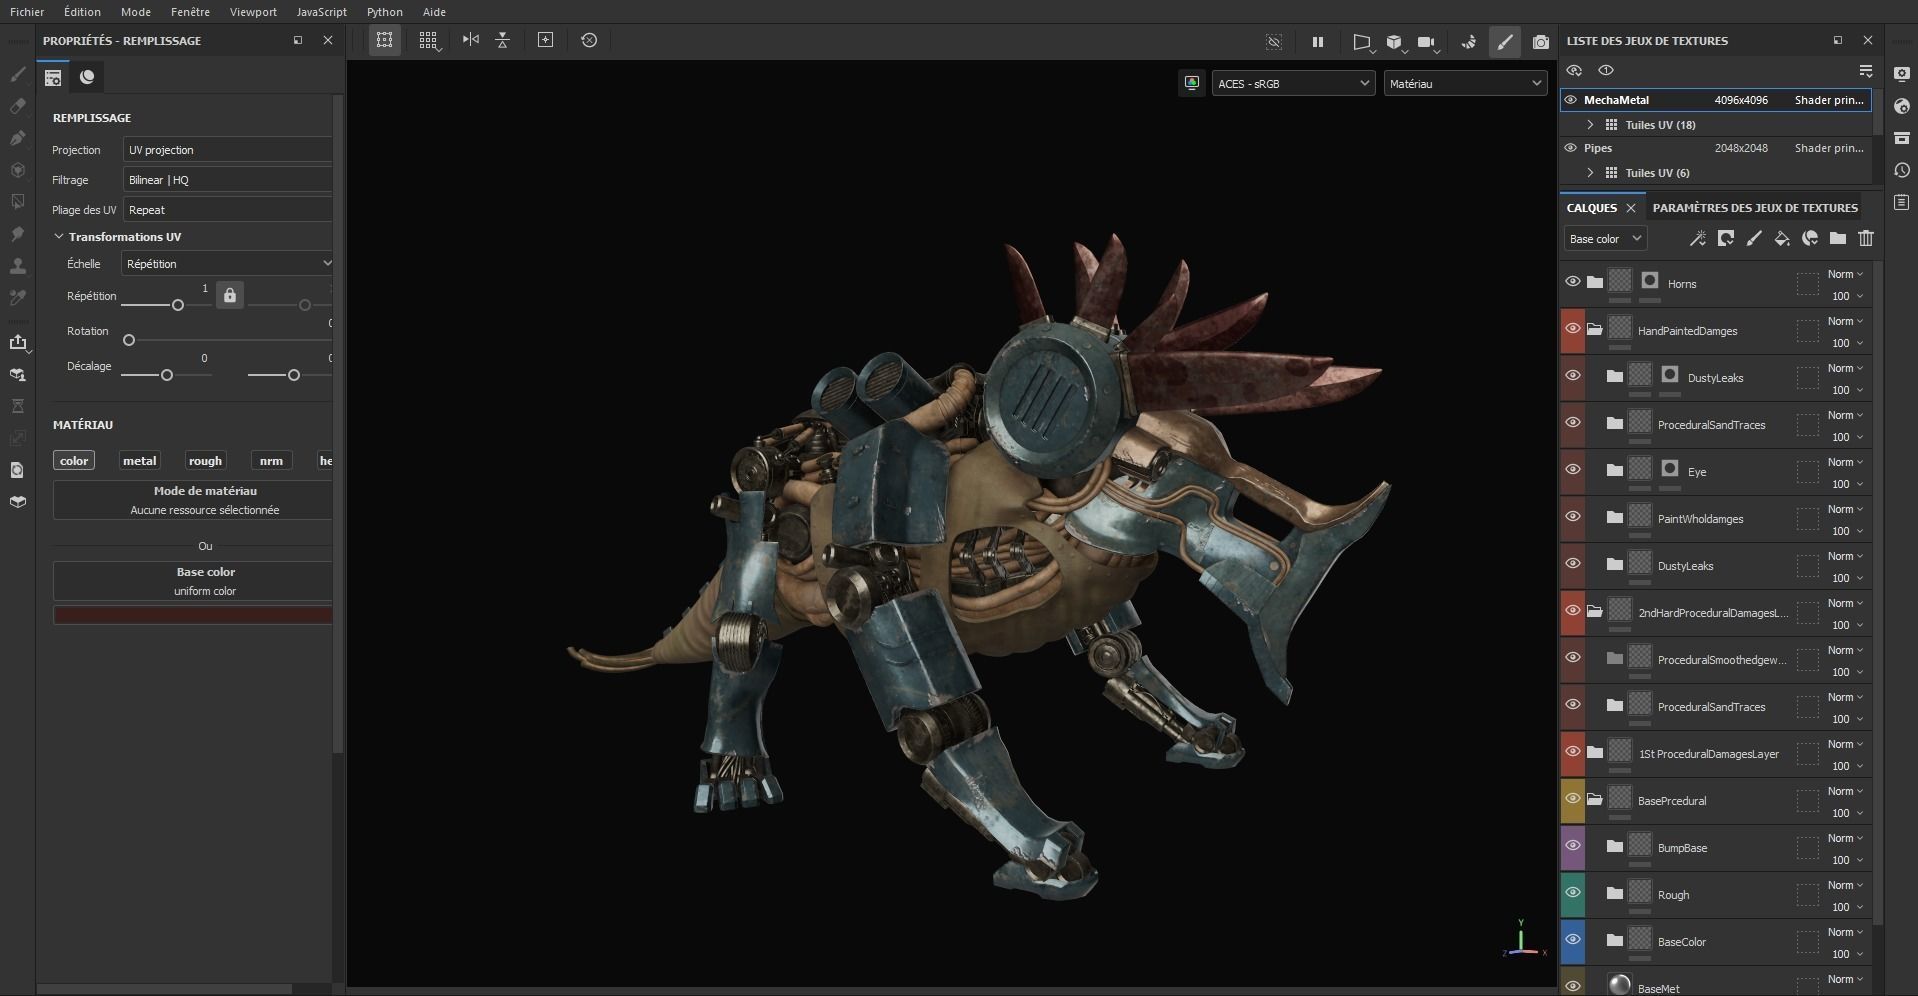Image resolution: width=1918 pixels, height=996 pixels.
Task: Open the Viewport menu
Action: (253, 12)
